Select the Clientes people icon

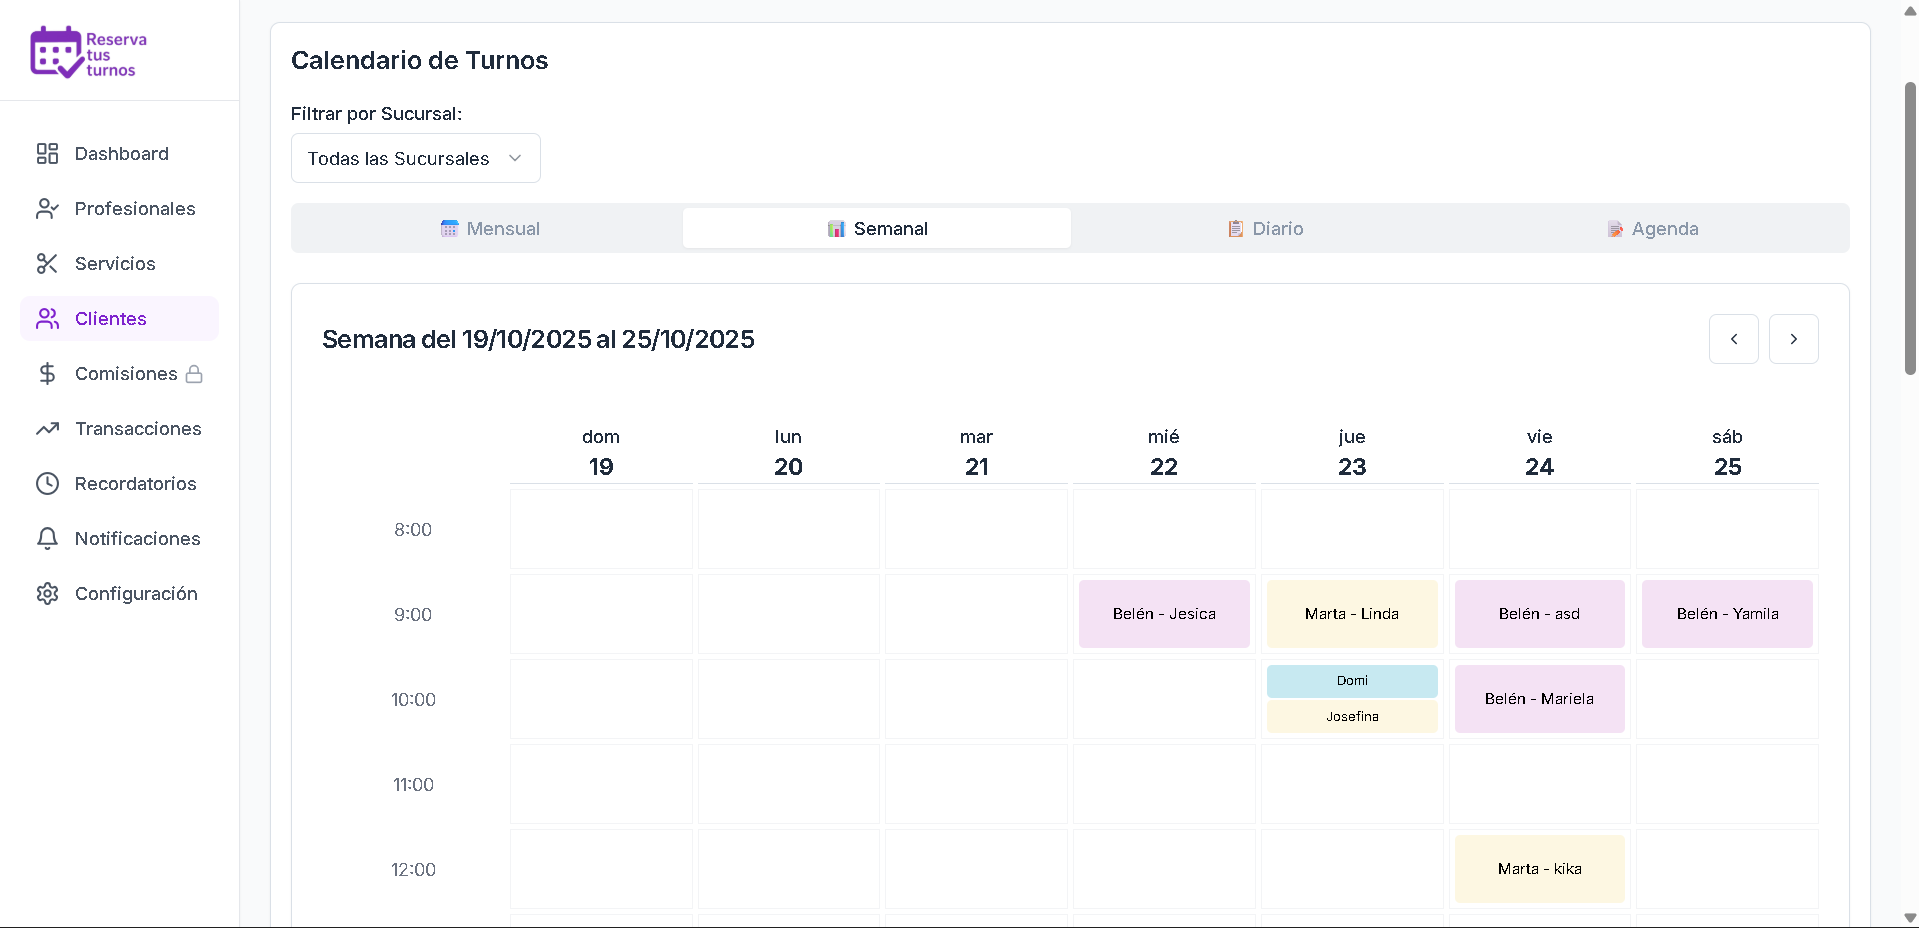coord(47,318)
